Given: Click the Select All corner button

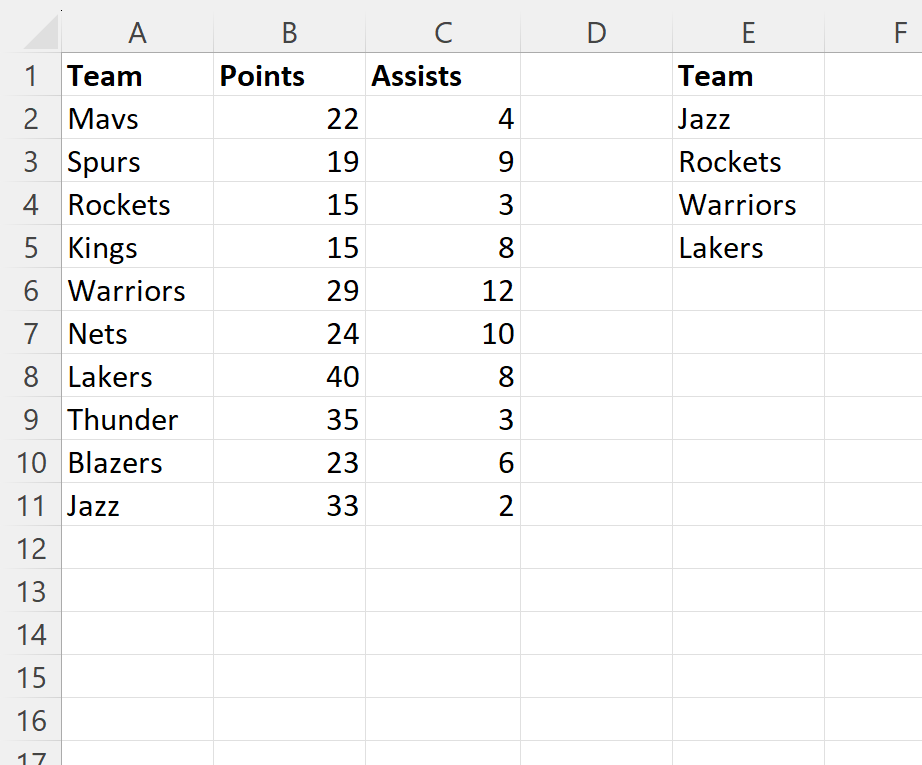Looking at the screenshot, I should pos(40,32).
